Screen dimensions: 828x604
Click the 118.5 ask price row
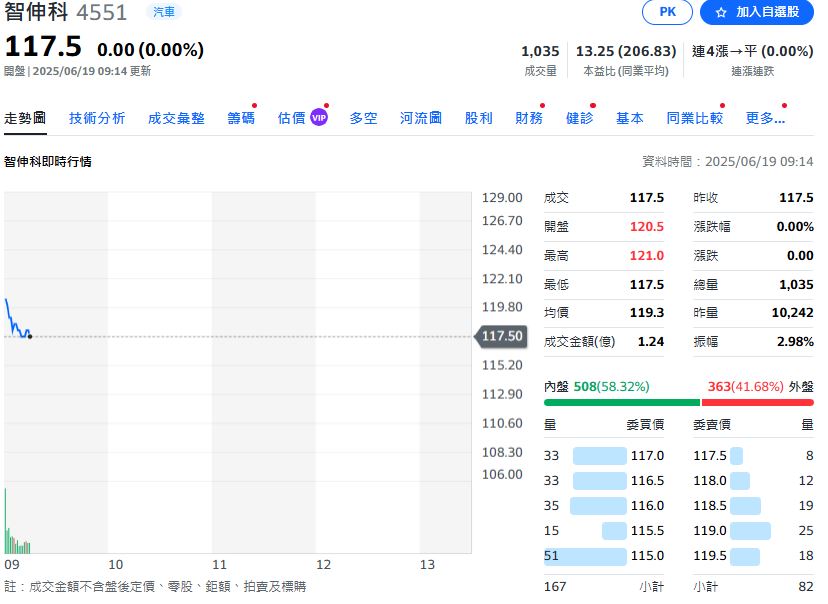click(753, 505)
